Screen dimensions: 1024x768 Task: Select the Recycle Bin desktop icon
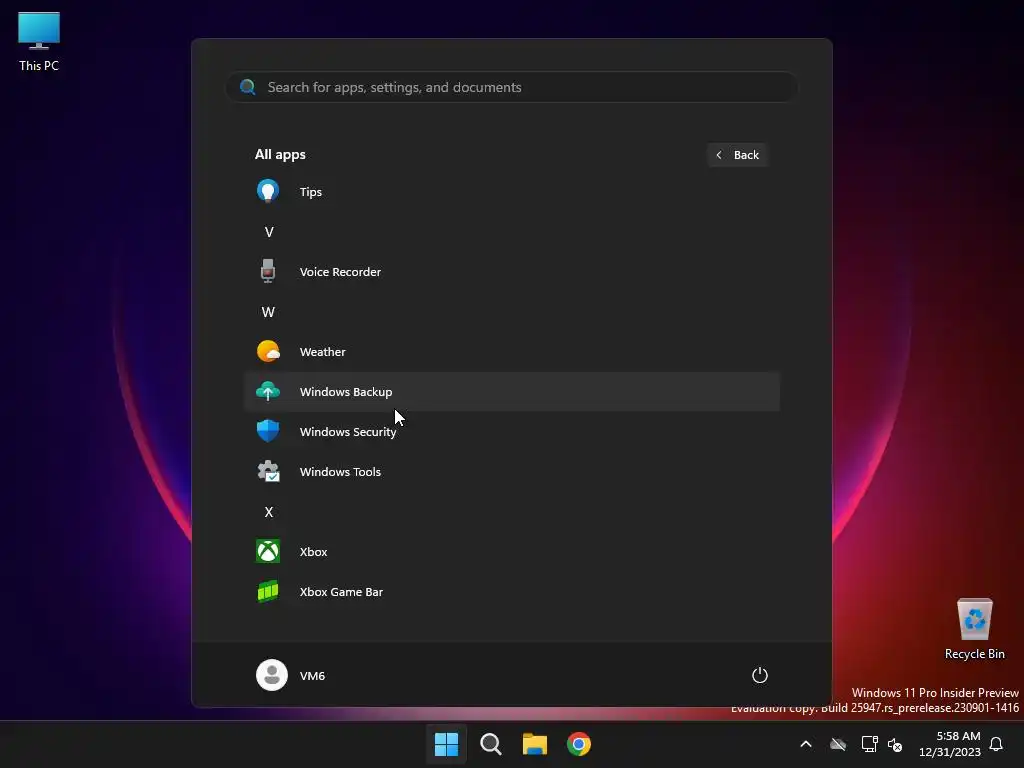pos(974,628)
